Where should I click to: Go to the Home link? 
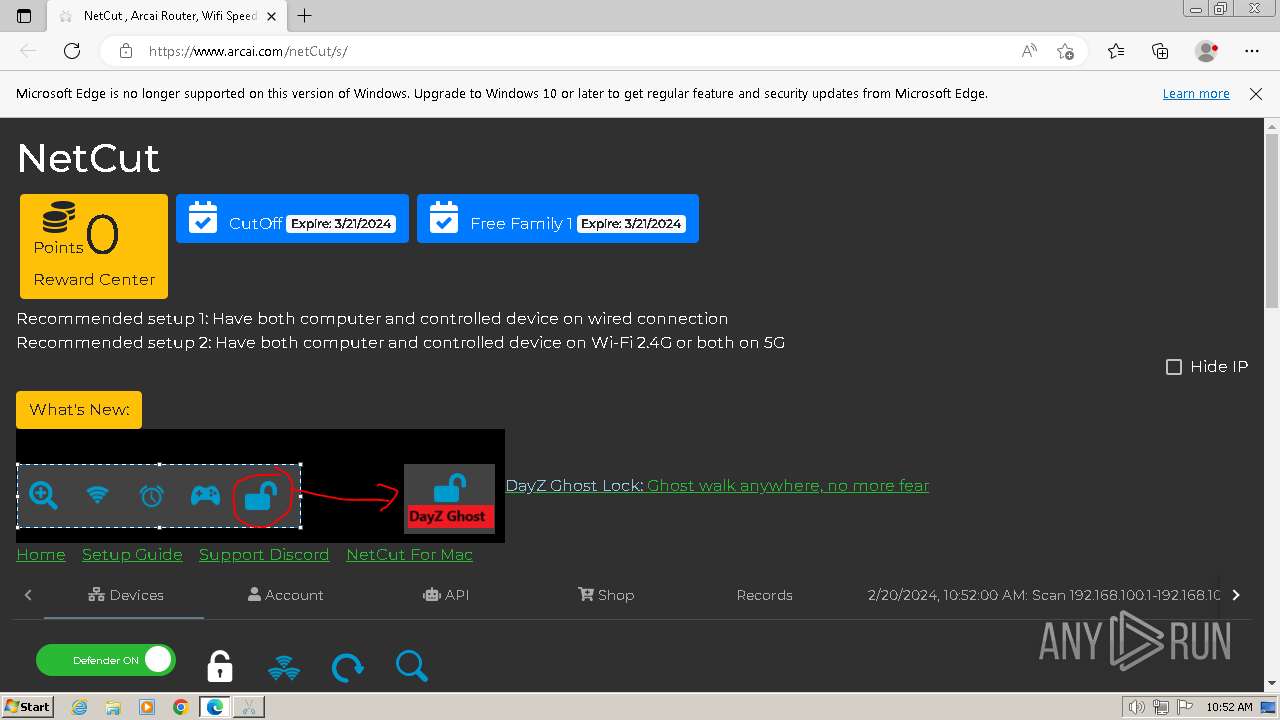[x=41, y=555]
